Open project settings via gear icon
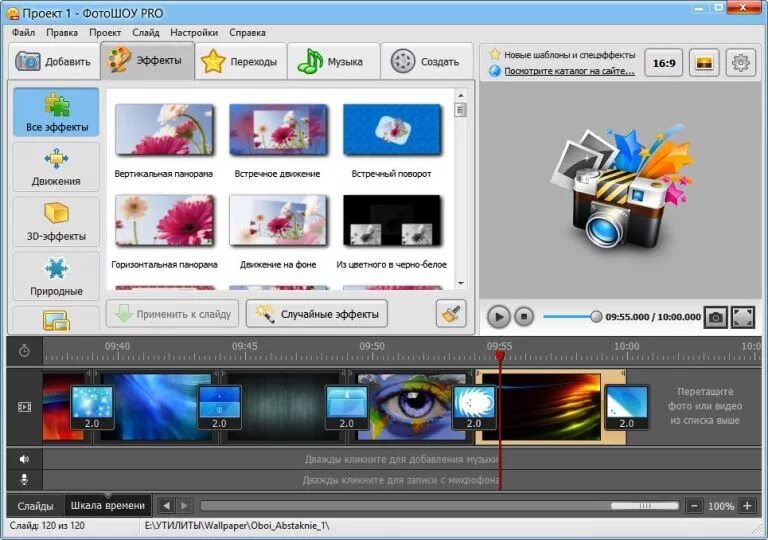The width and height of the screenshot is (768, 540). pyautogui.click(x=741, y=63)
